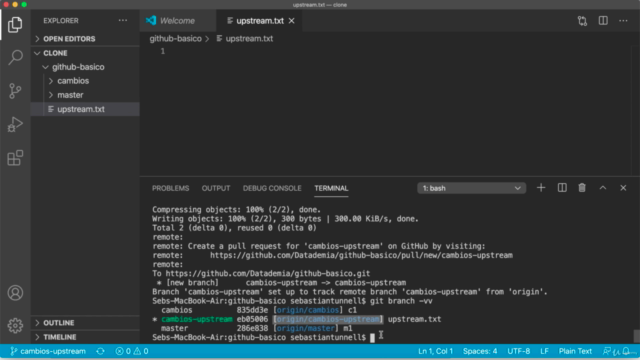This screenshot has width=640, height=360.
Task: Click highlighted origin/cambios-upstream in terminal
Action: pyautogui.click(x=328, y=319)
